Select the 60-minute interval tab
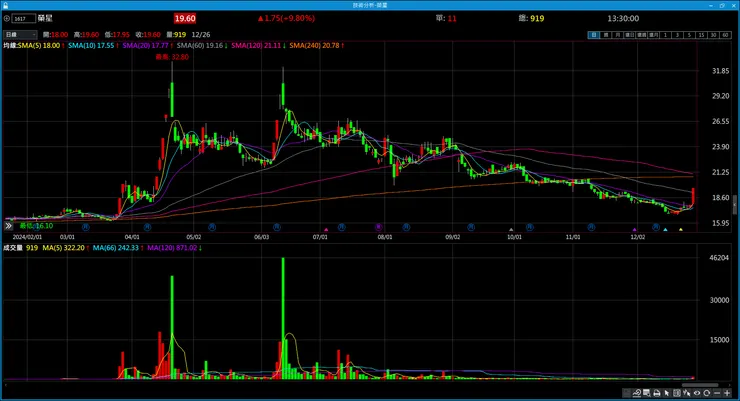 tap(725, 35)
